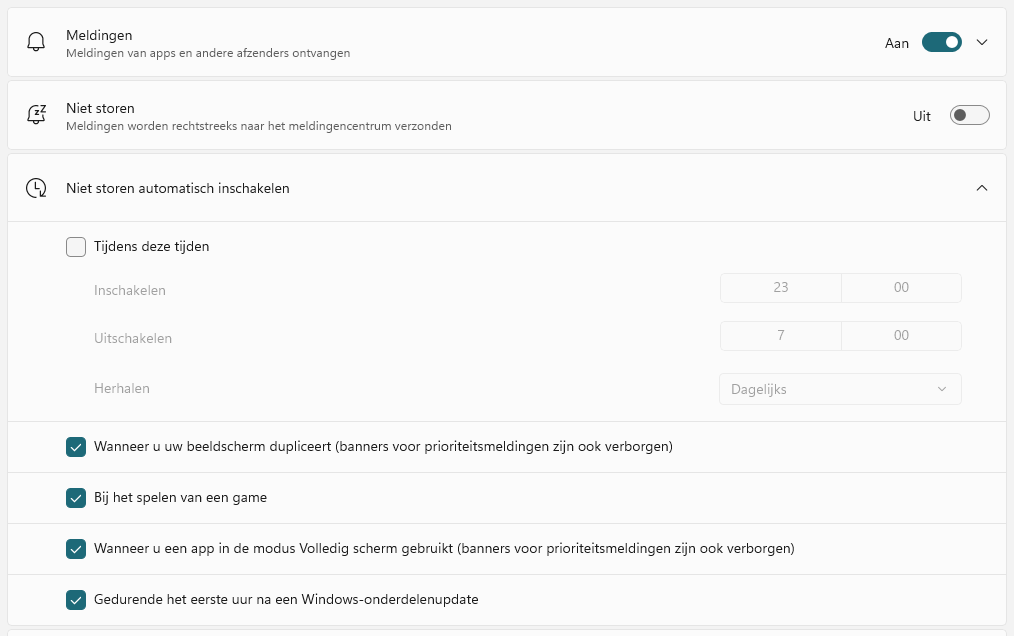Check the Tijdens deze tijden checkbox
The height and width of the screenshot is (636, 1014).
click(x=76, y=247)
